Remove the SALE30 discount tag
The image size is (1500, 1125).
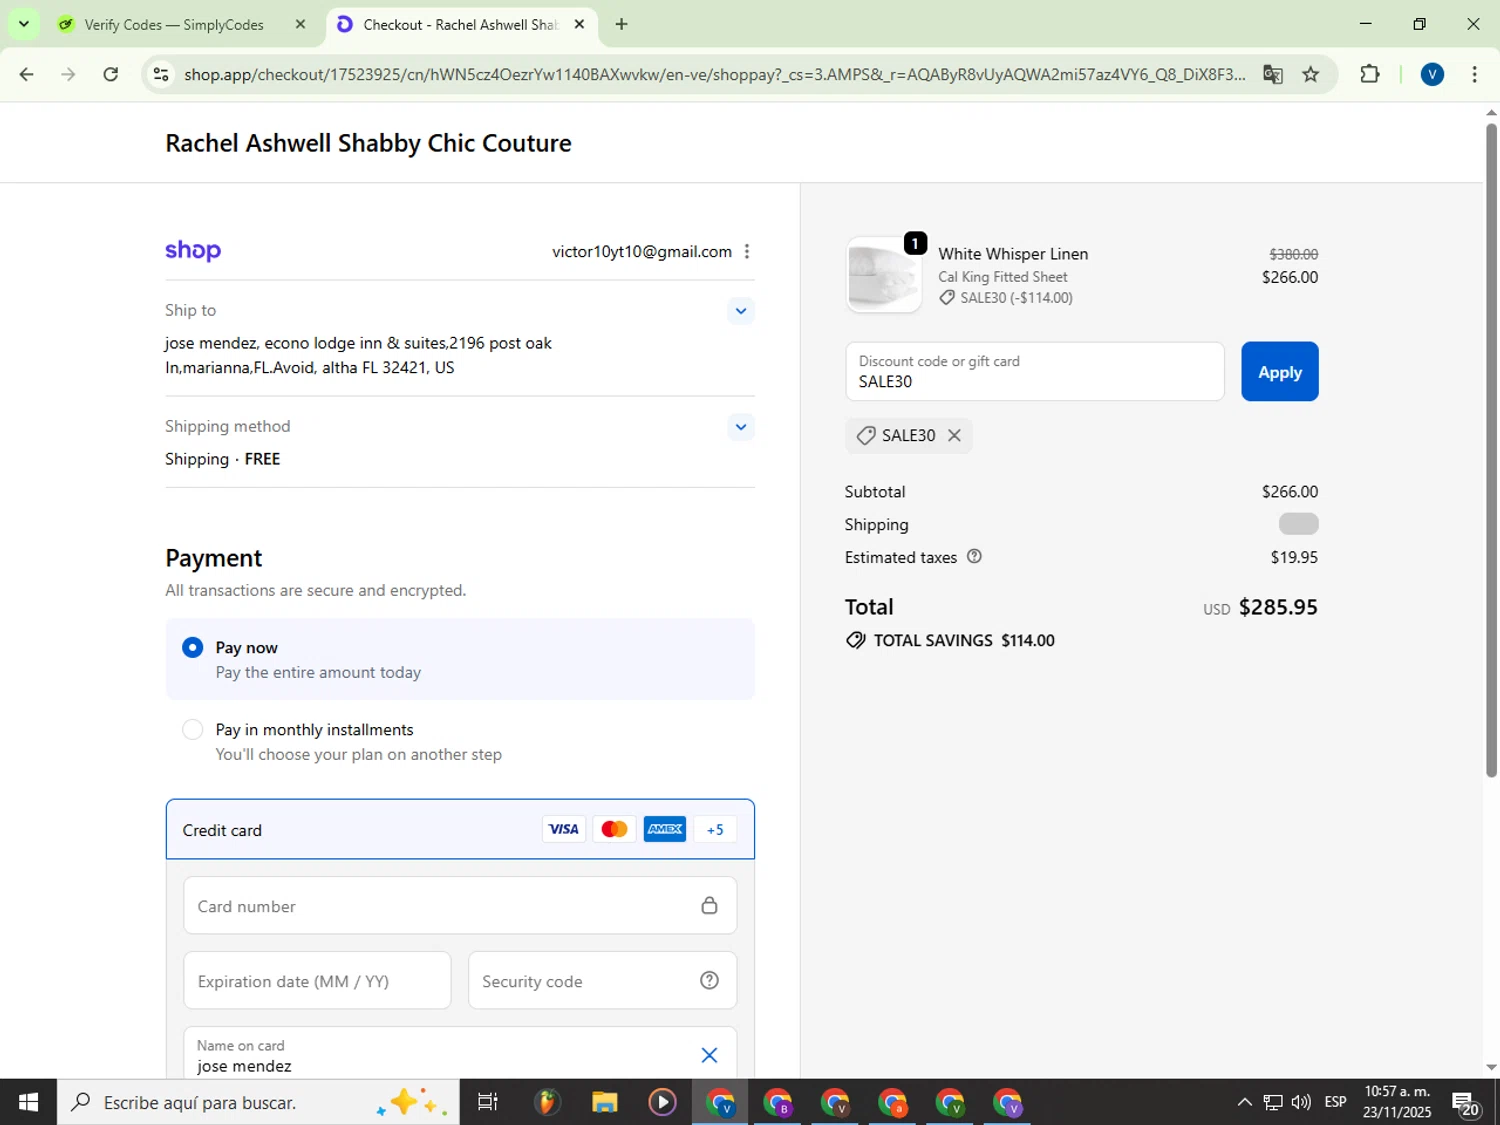(x=954, y=436)
